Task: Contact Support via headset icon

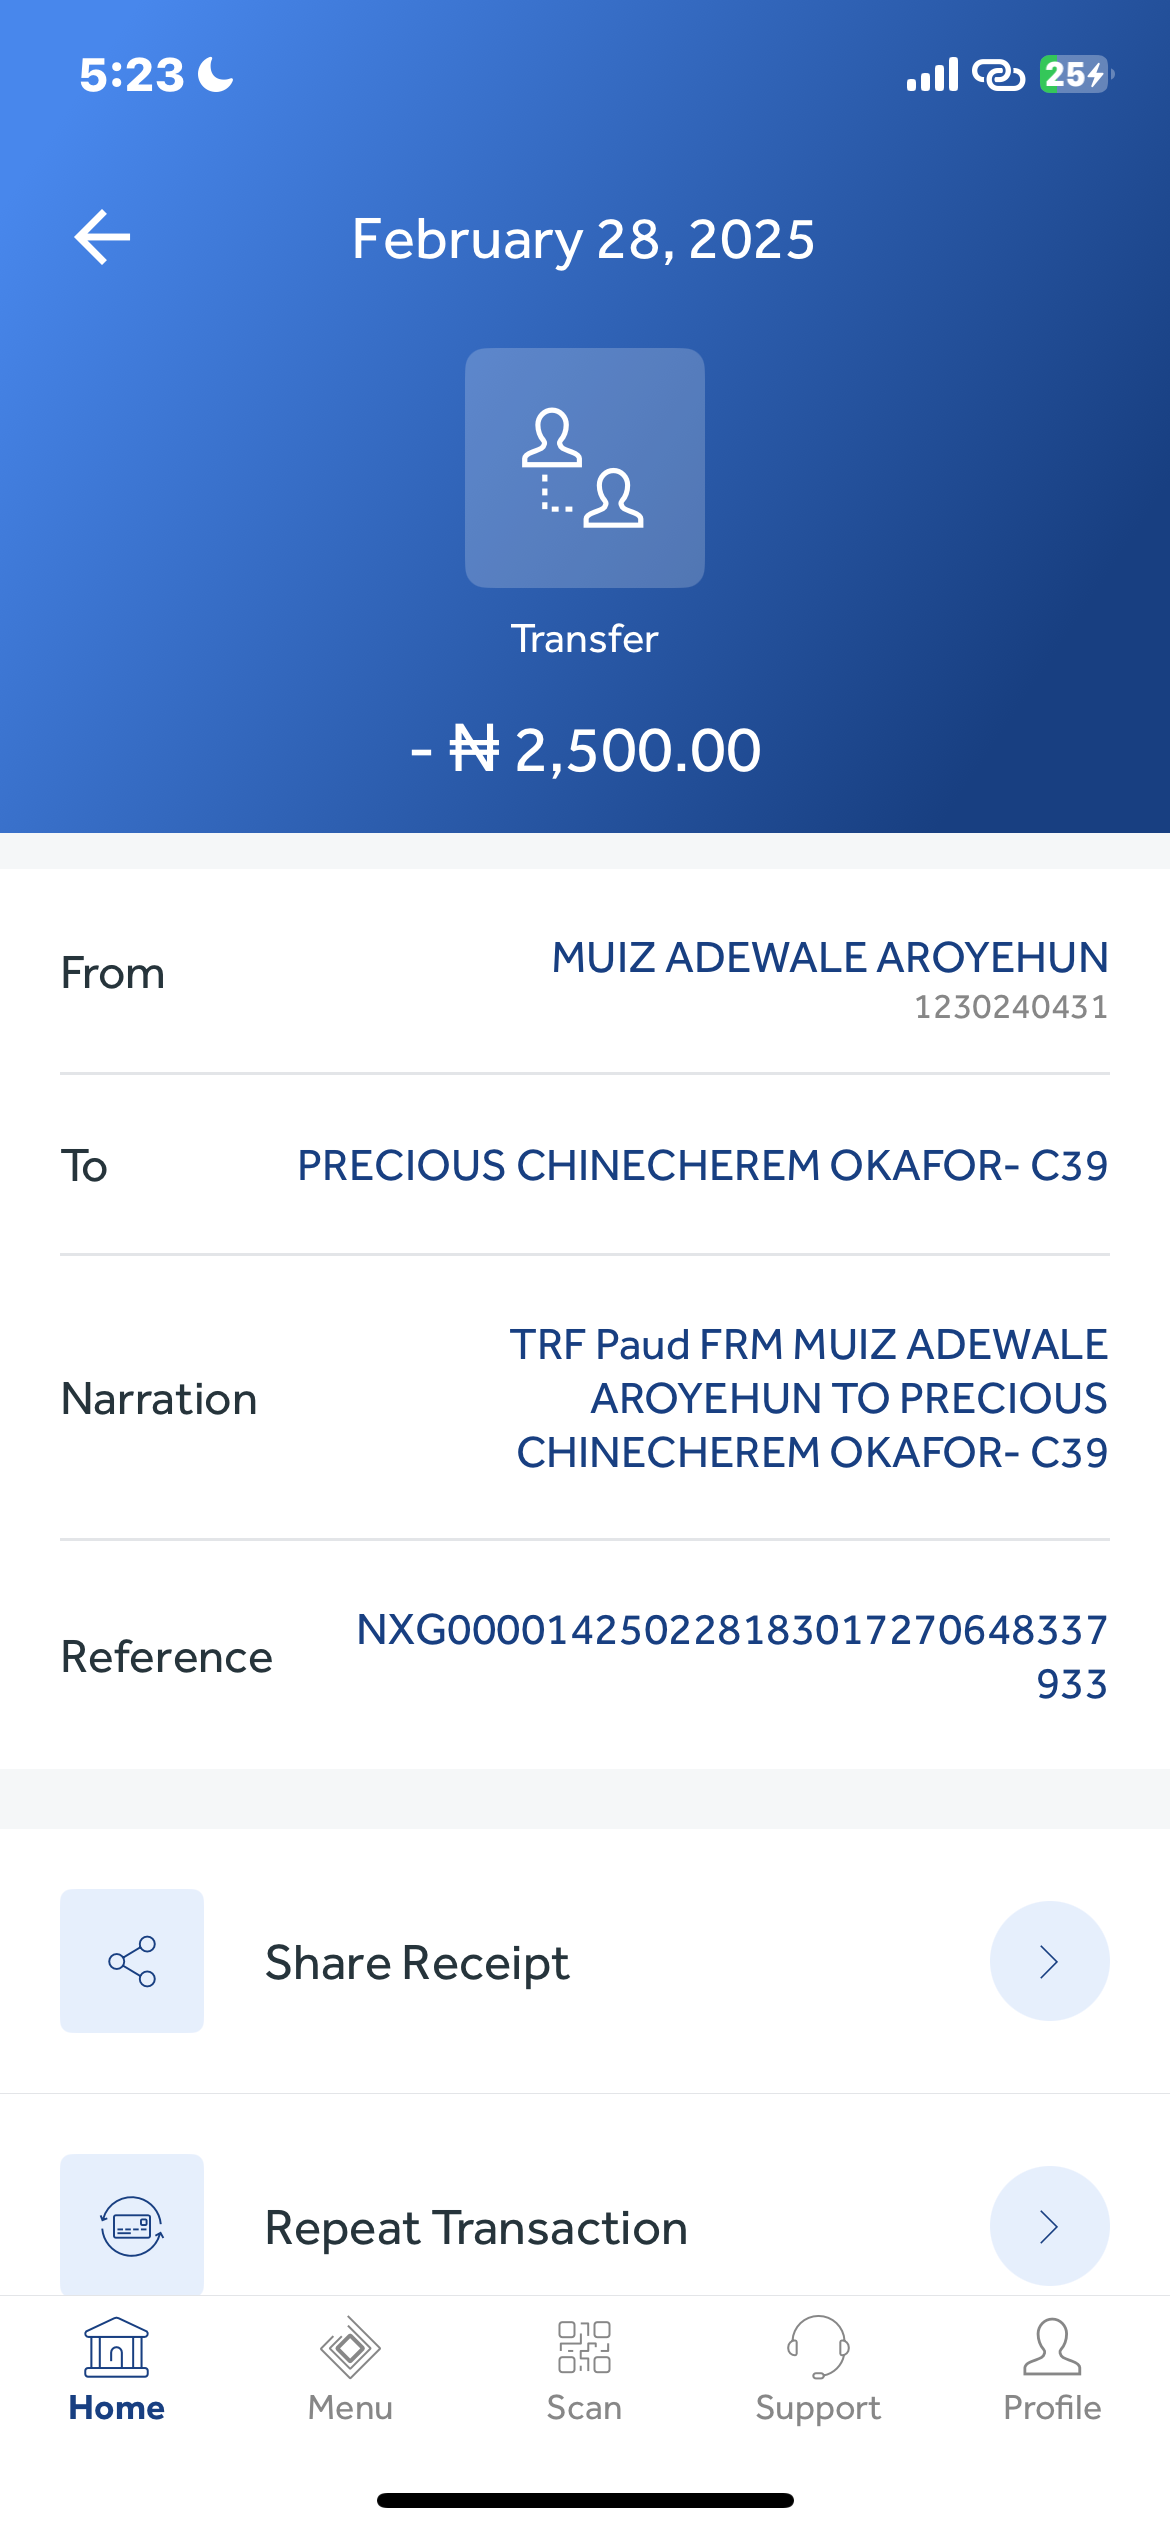Action: click(818, 2348)
